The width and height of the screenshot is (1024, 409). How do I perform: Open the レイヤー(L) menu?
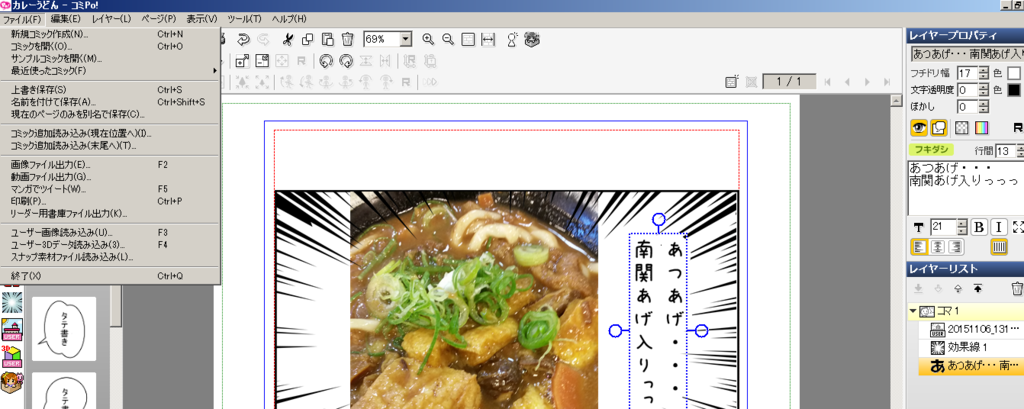pos(111,19)
